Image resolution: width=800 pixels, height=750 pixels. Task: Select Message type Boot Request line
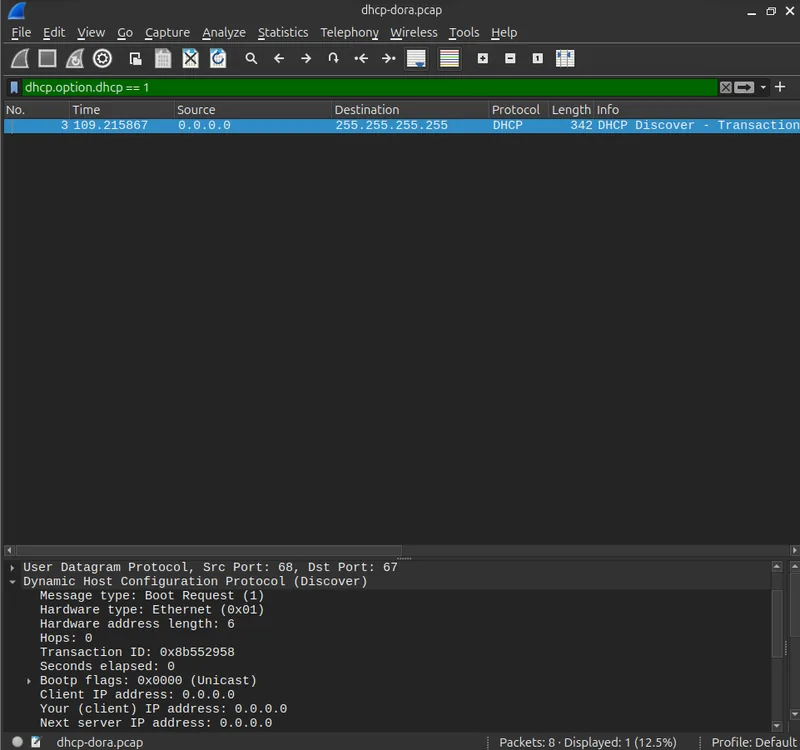[152, 595]
